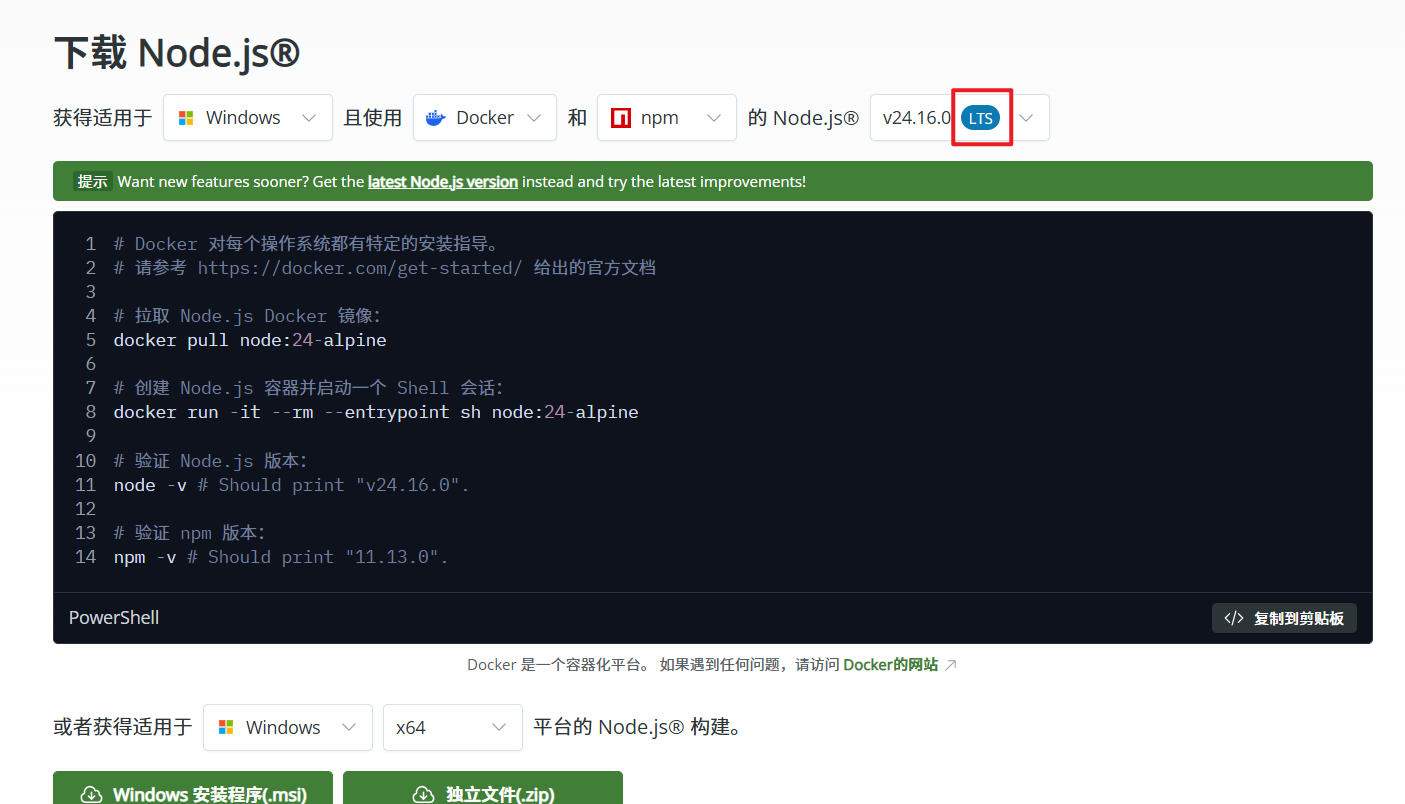The image size is (1405, 804).
Task: Click the 下载 Node.js® heading
Action: pos(177,53)
